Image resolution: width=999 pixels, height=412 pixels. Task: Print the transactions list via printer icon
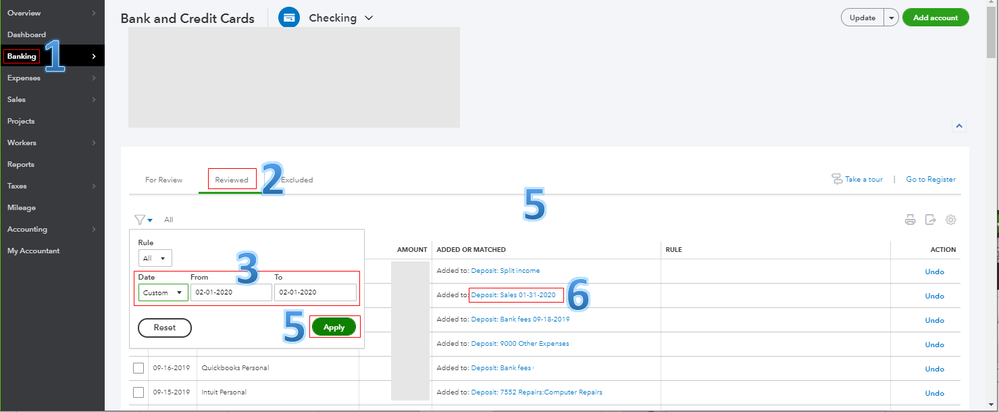pyautogui.click(x=910, y=220)
